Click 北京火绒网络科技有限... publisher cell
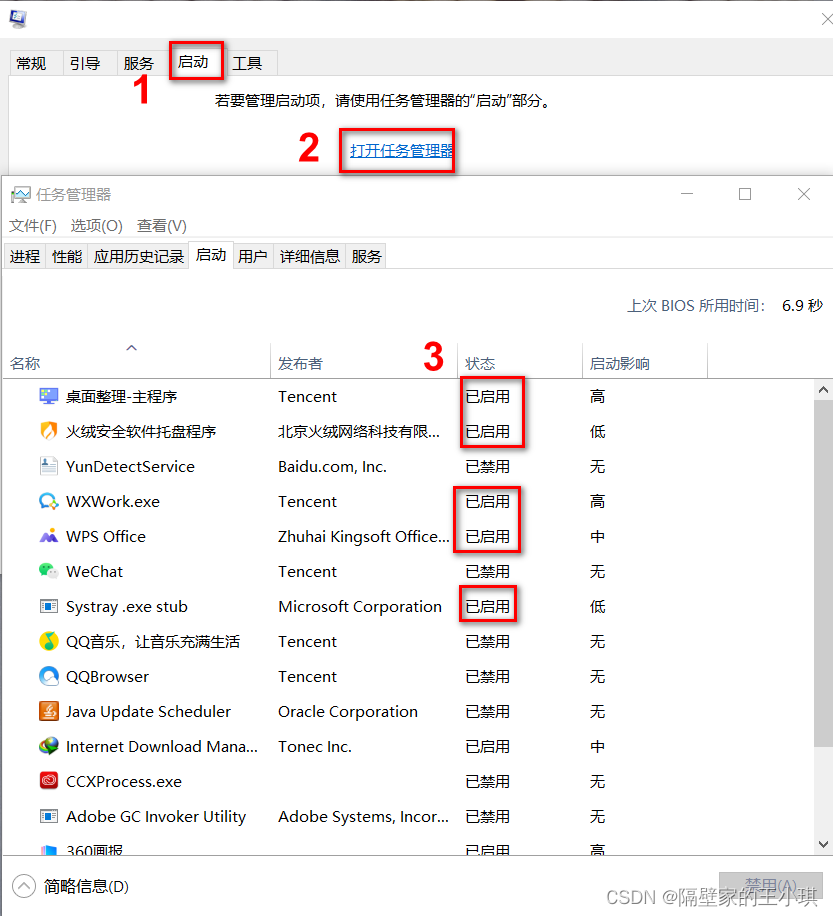Image resolution: width=833 pixels, height=916 pixels. pos(359,432)
